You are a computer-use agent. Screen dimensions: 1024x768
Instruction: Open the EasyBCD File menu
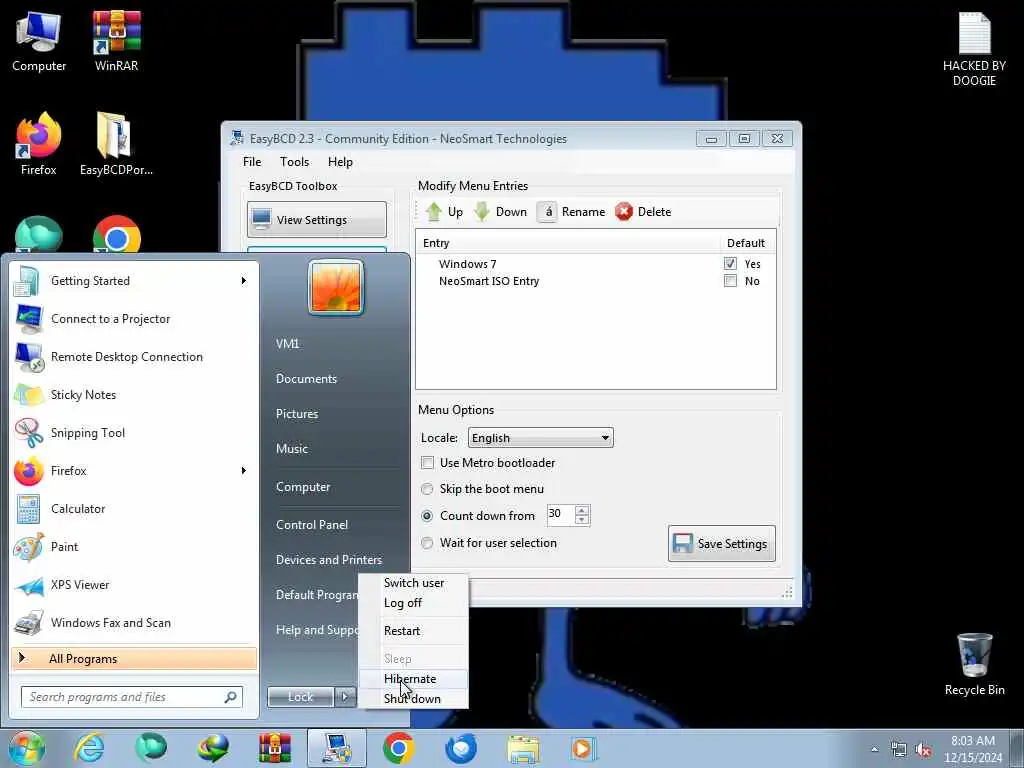coord(252,162)
